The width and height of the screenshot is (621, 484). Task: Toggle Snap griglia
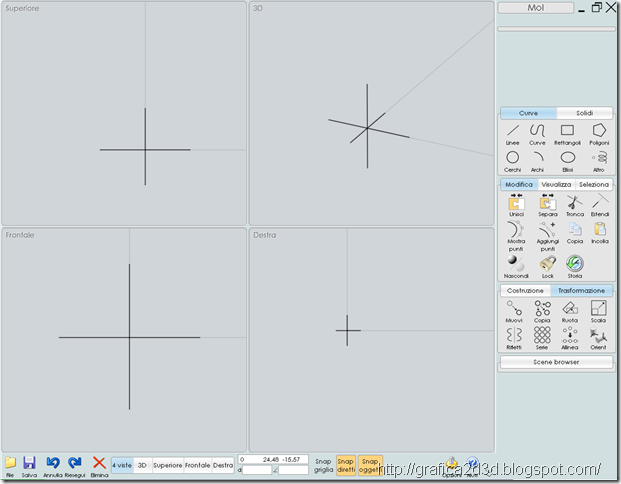(x=324, y=465)
